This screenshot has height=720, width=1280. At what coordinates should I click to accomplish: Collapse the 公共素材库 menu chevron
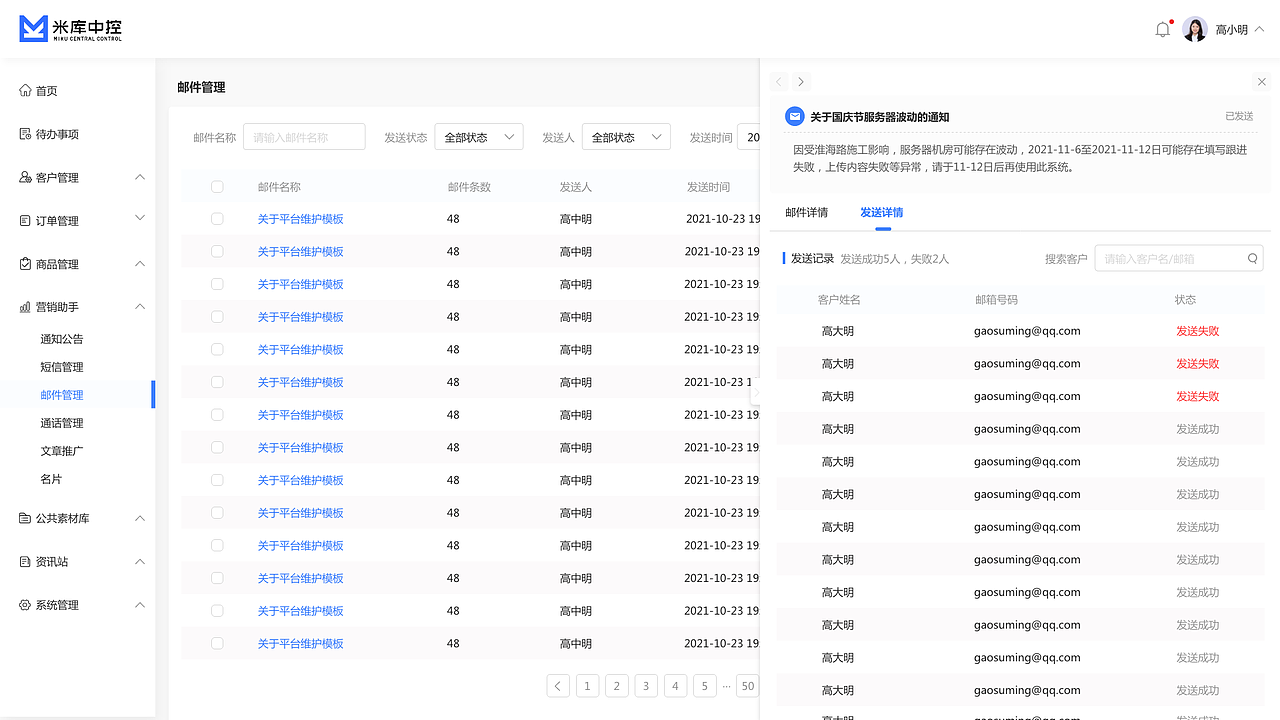pos(140,518)
